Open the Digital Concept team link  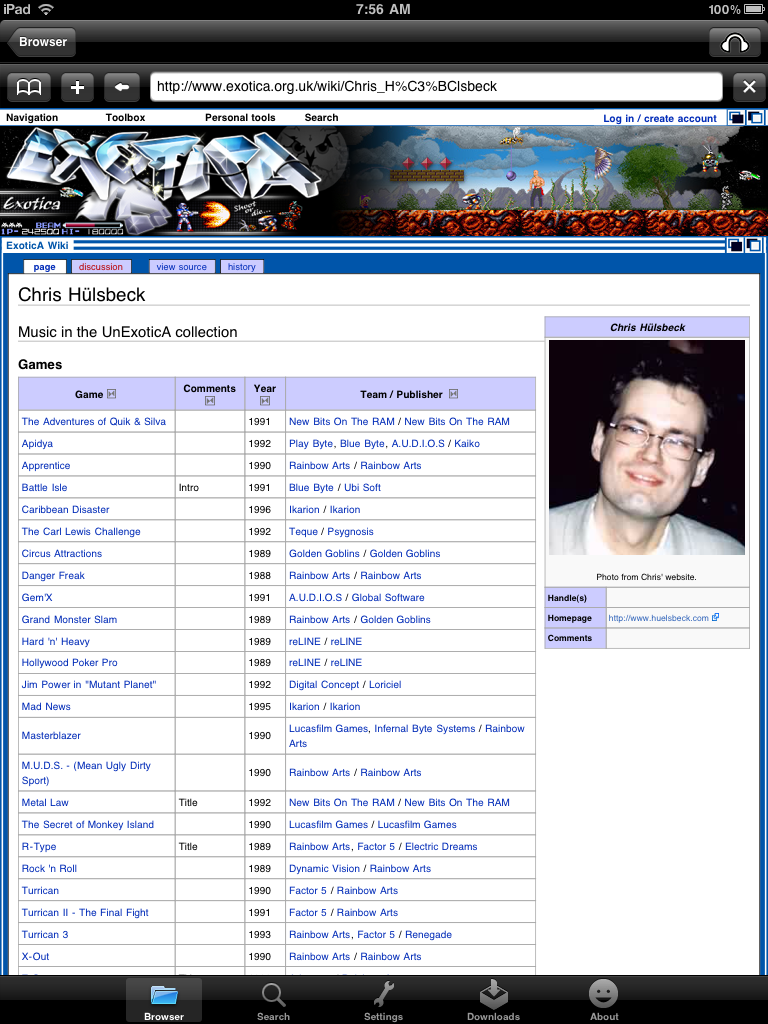[324, 684]
